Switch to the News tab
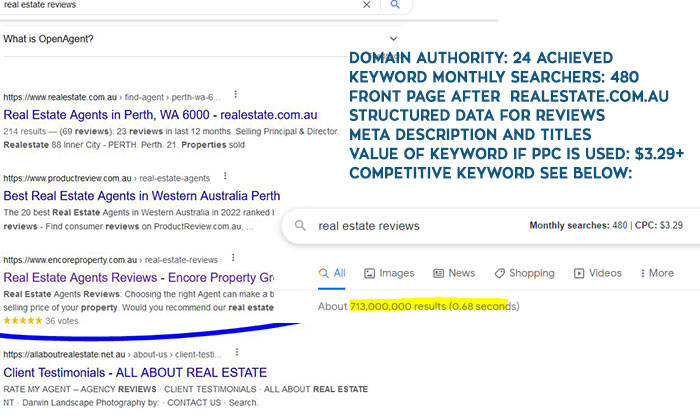Screen dimensions: 700x420 coord(454,273)
